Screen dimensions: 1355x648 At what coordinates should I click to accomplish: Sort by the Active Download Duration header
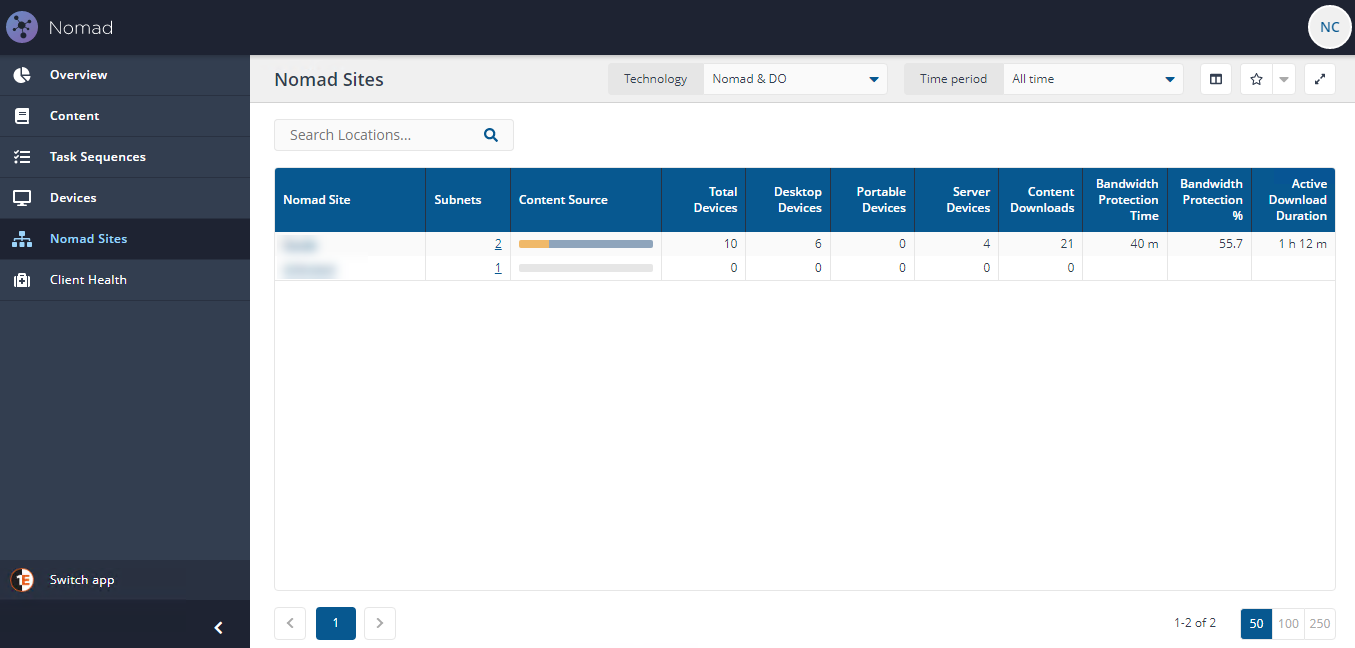point(1293,200)
